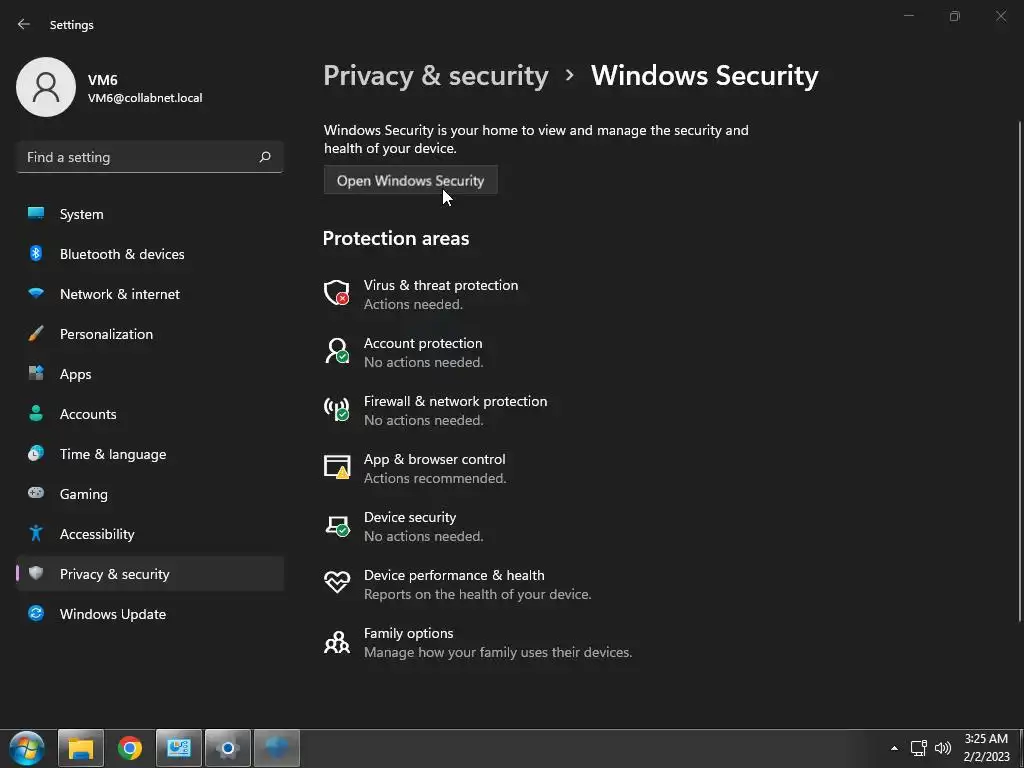Select Bluetooth & devices in sidebar
1024x768 pixels.
[121, 254]
